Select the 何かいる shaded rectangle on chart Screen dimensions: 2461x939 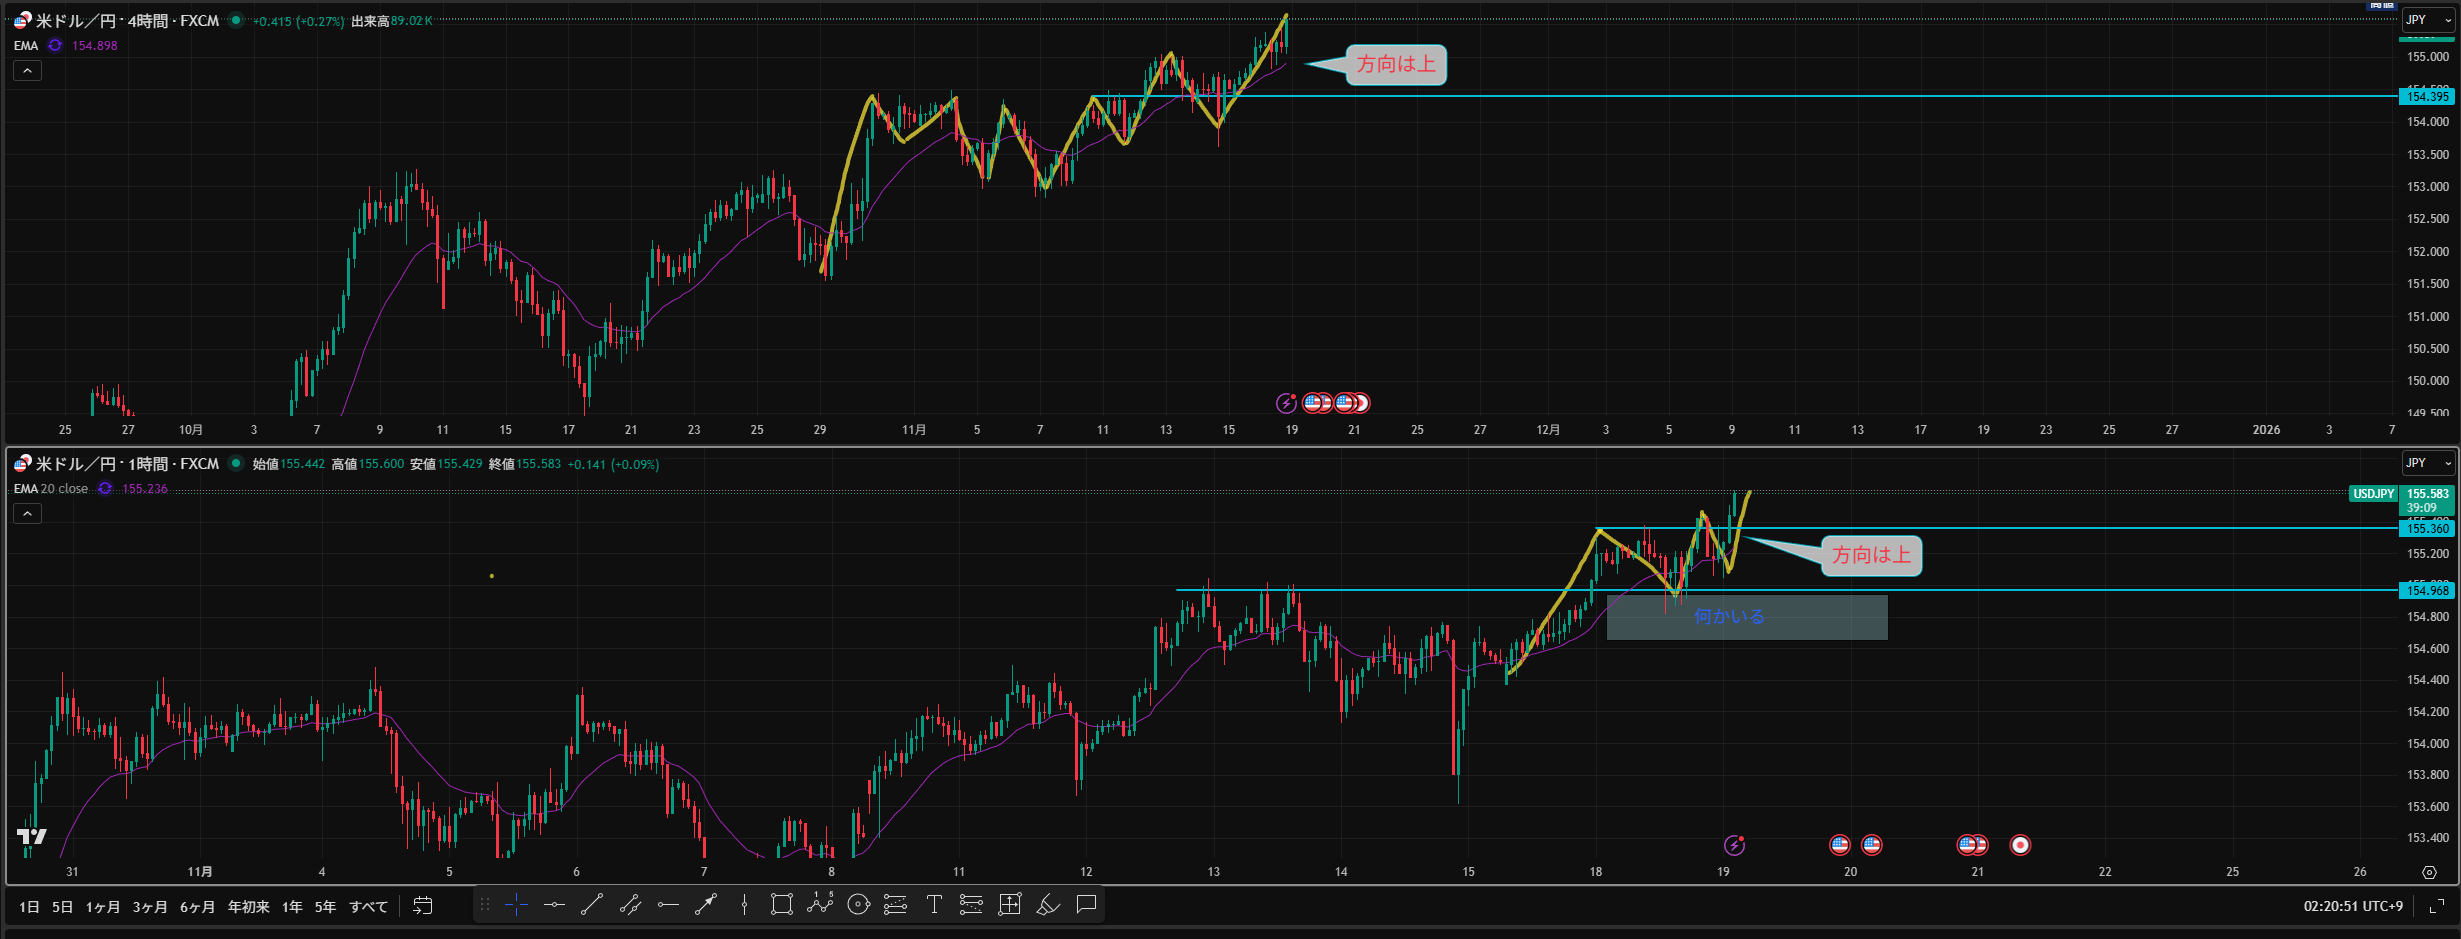(x=1746, y=617)
